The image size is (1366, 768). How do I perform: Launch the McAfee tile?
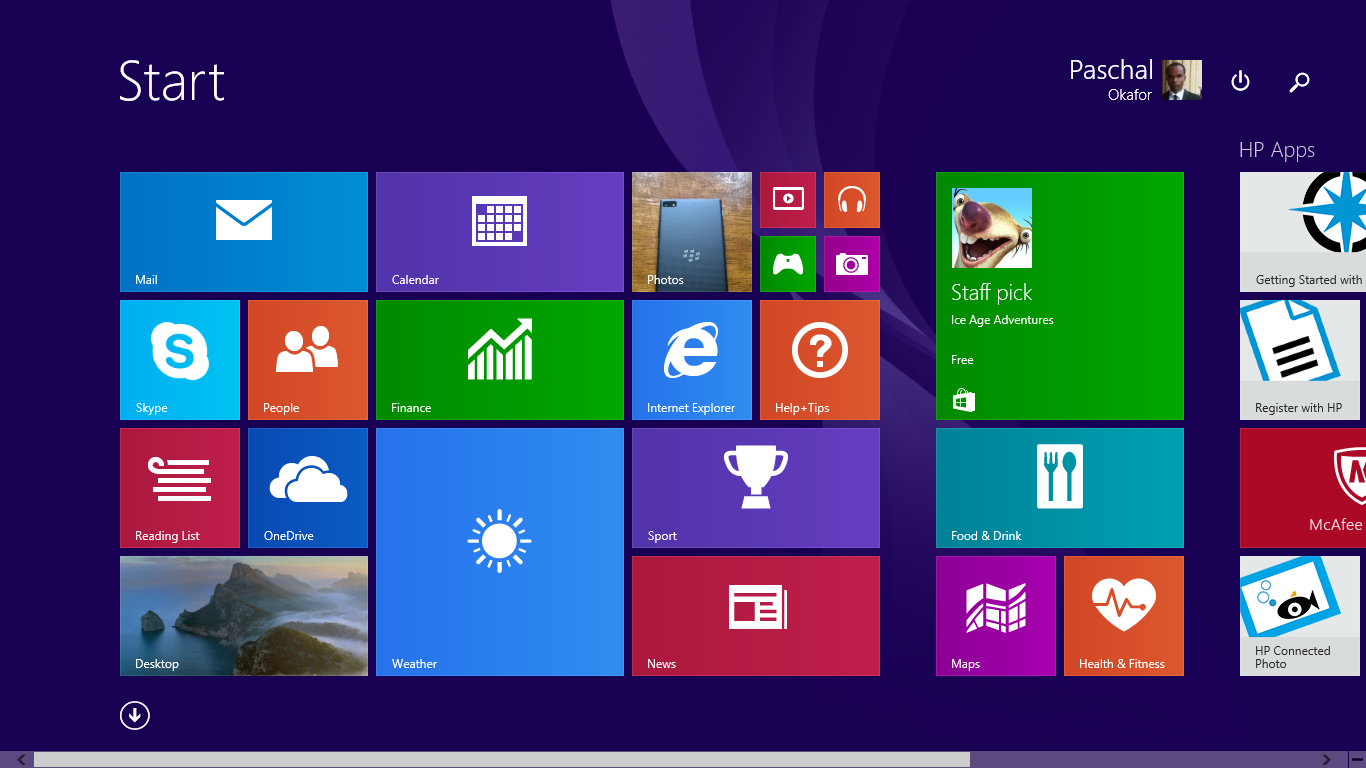[1303, 488]
